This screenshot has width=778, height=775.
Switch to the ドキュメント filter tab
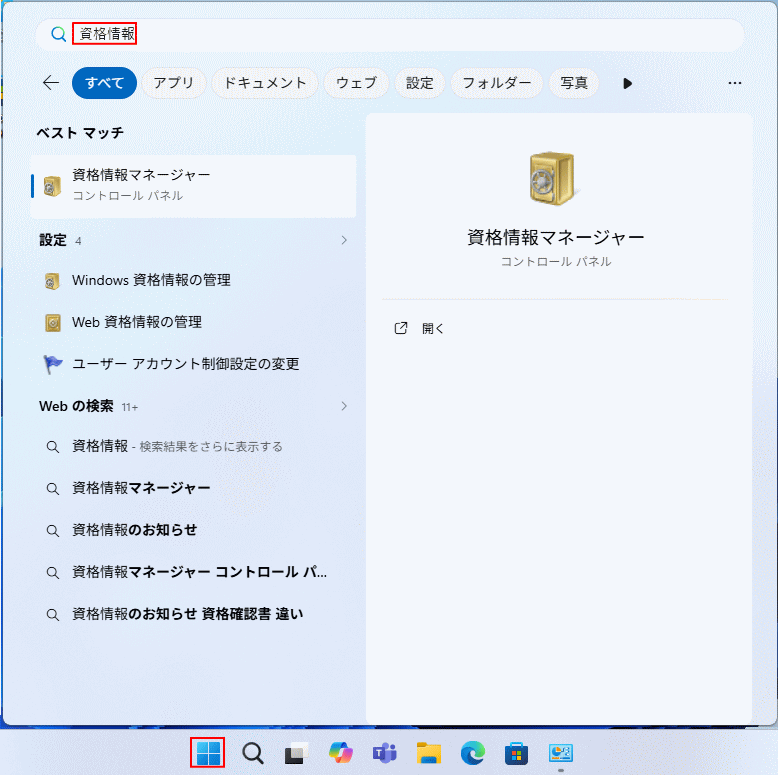pyautogui.click(x=265, y=83)
